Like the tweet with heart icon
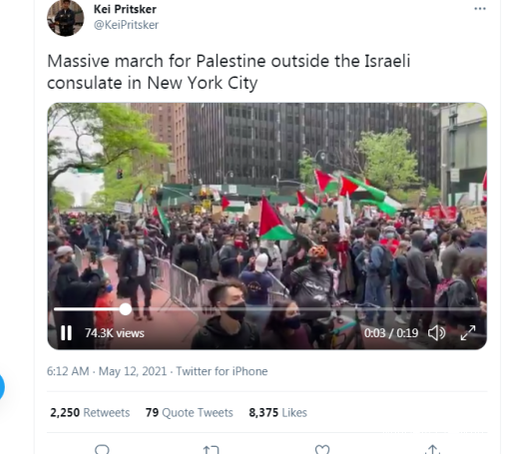 pos(322,450)
